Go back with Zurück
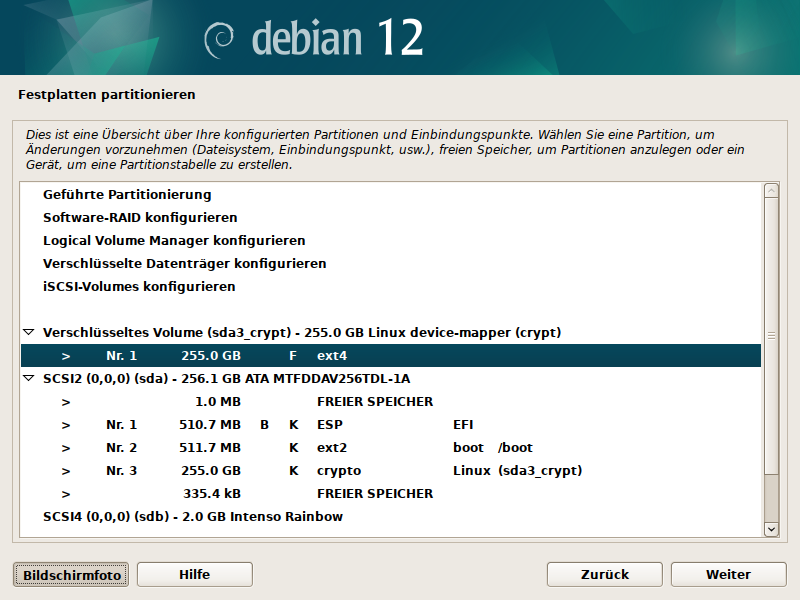The image size is (800, 600). [x=605, y=575]
